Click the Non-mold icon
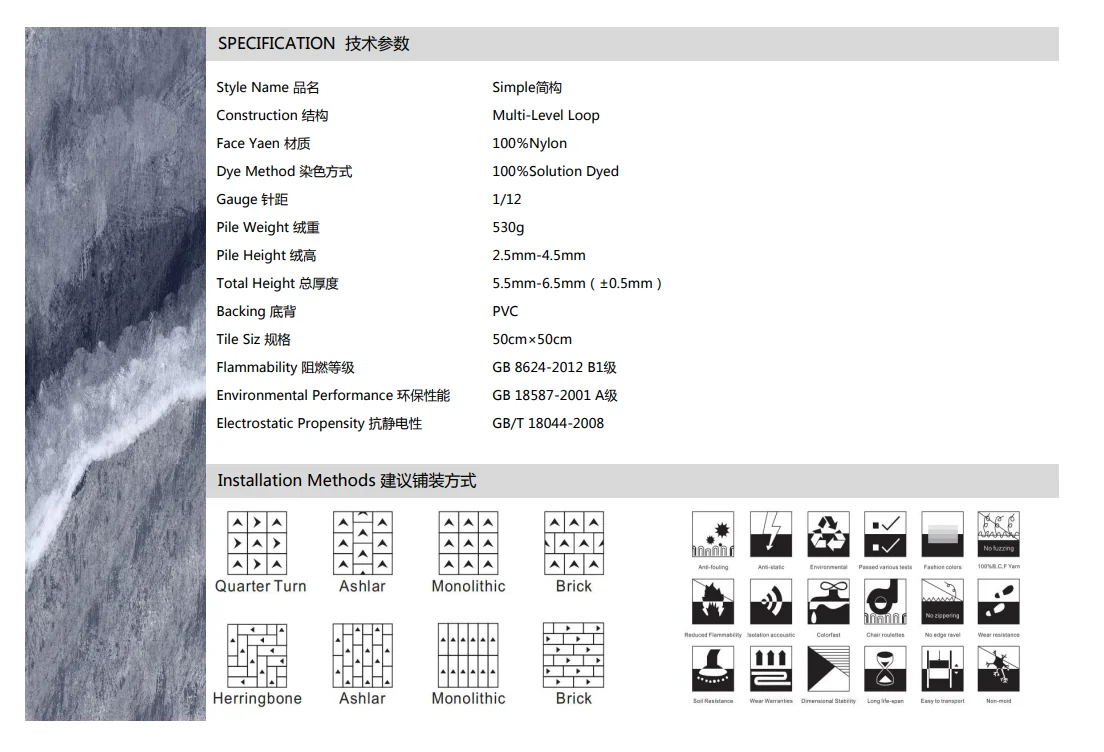 [x=998, y=668]
